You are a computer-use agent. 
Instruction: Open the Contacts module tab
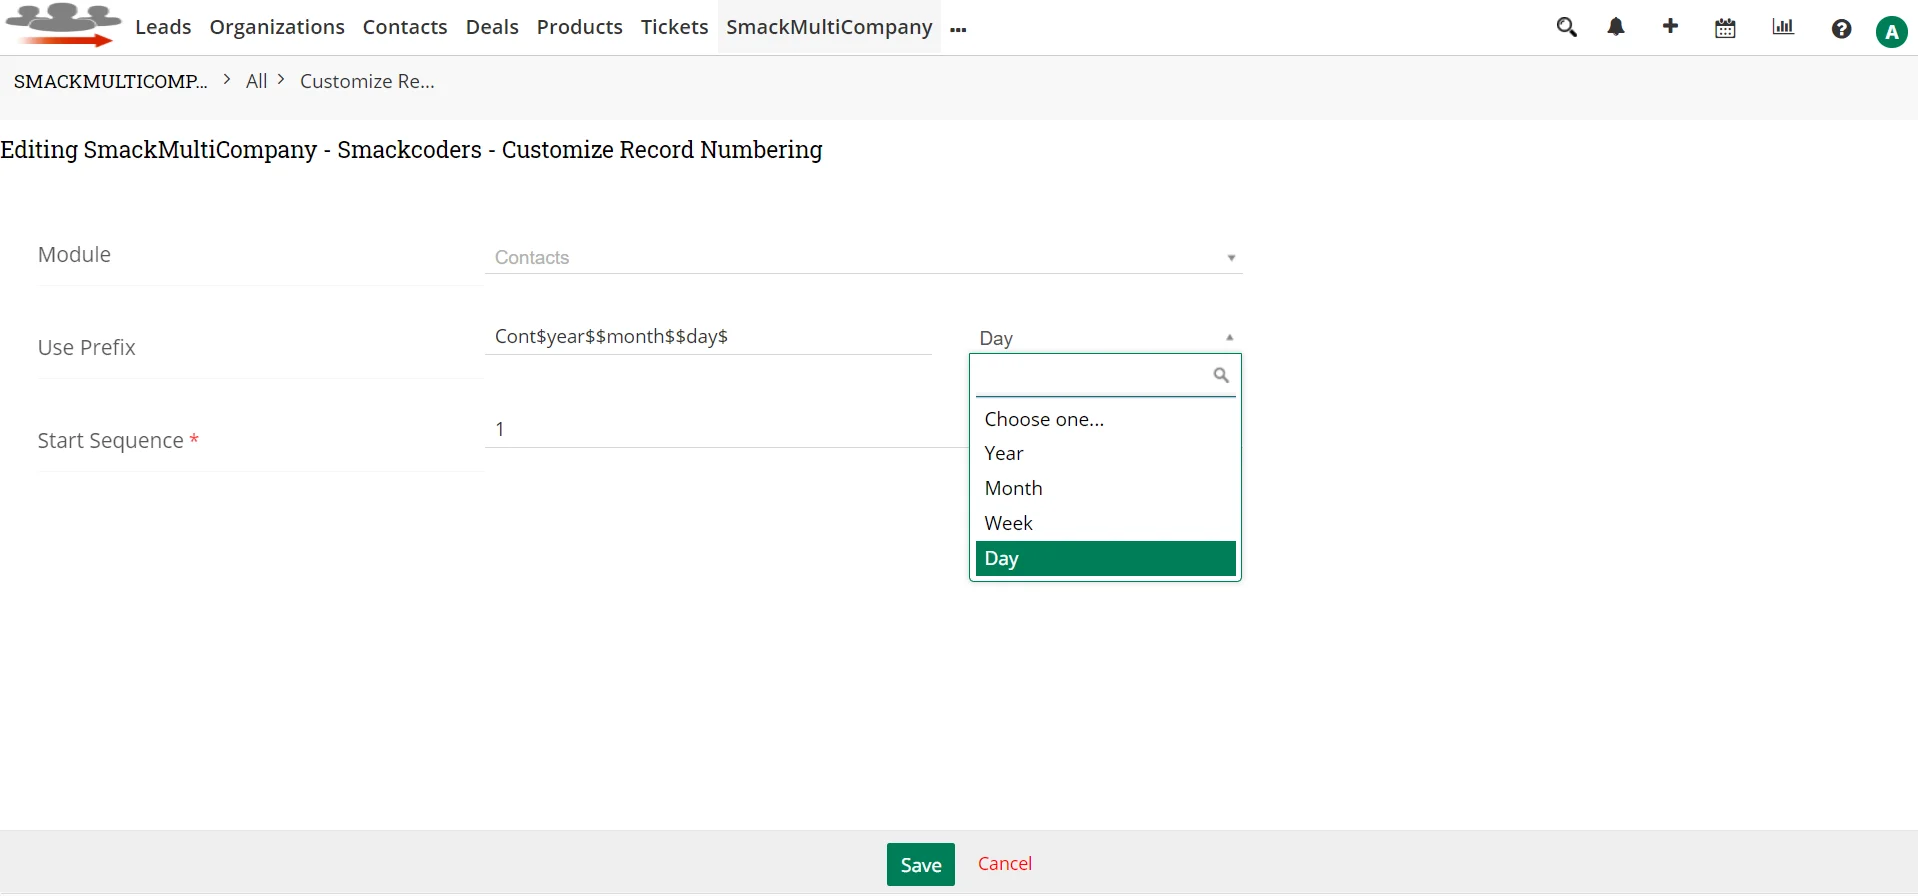(x=405, y=27)
